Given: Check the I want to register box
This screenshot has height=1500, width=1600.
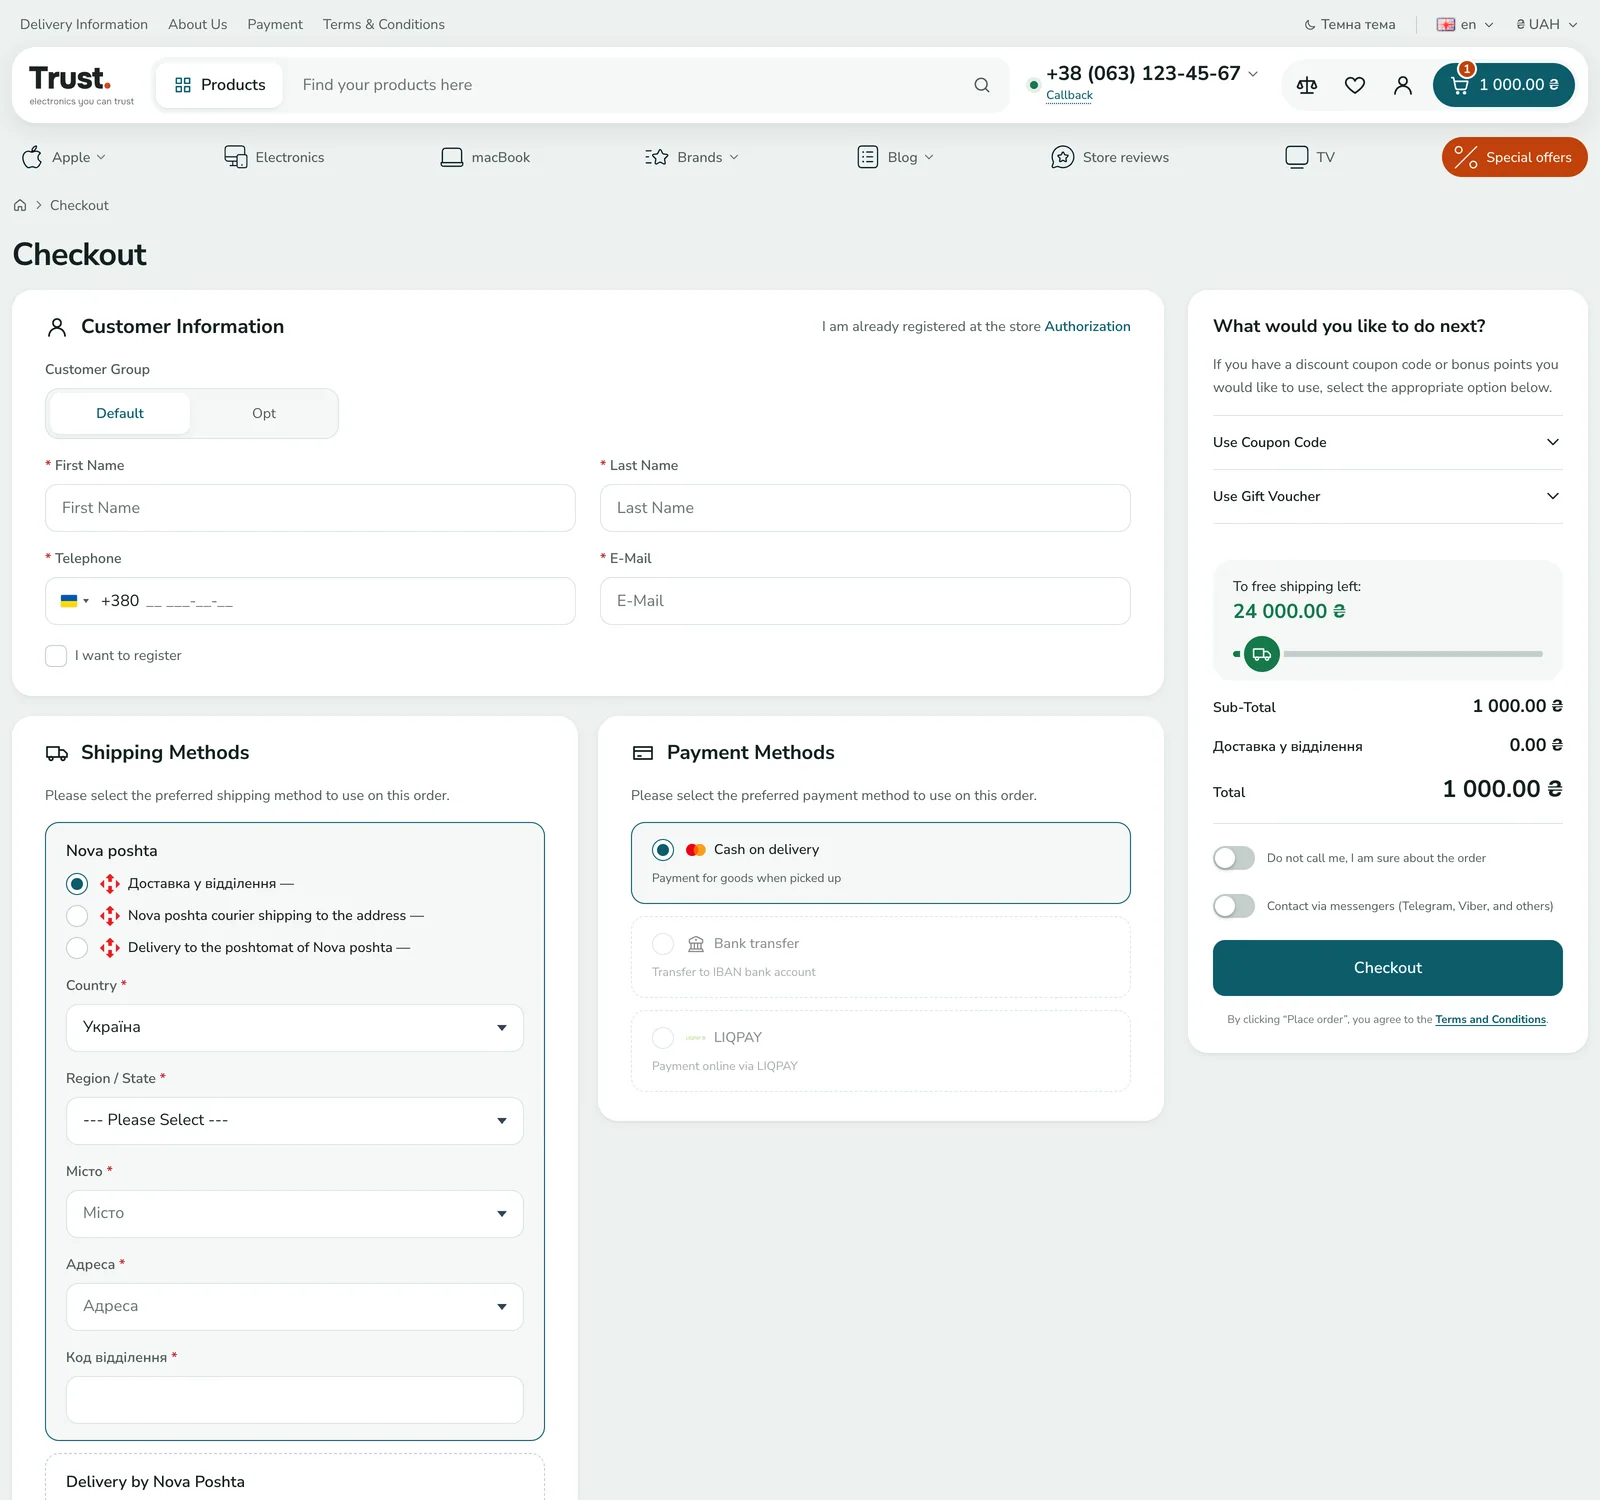Looking at the screenshot, I should click(56, 656).
